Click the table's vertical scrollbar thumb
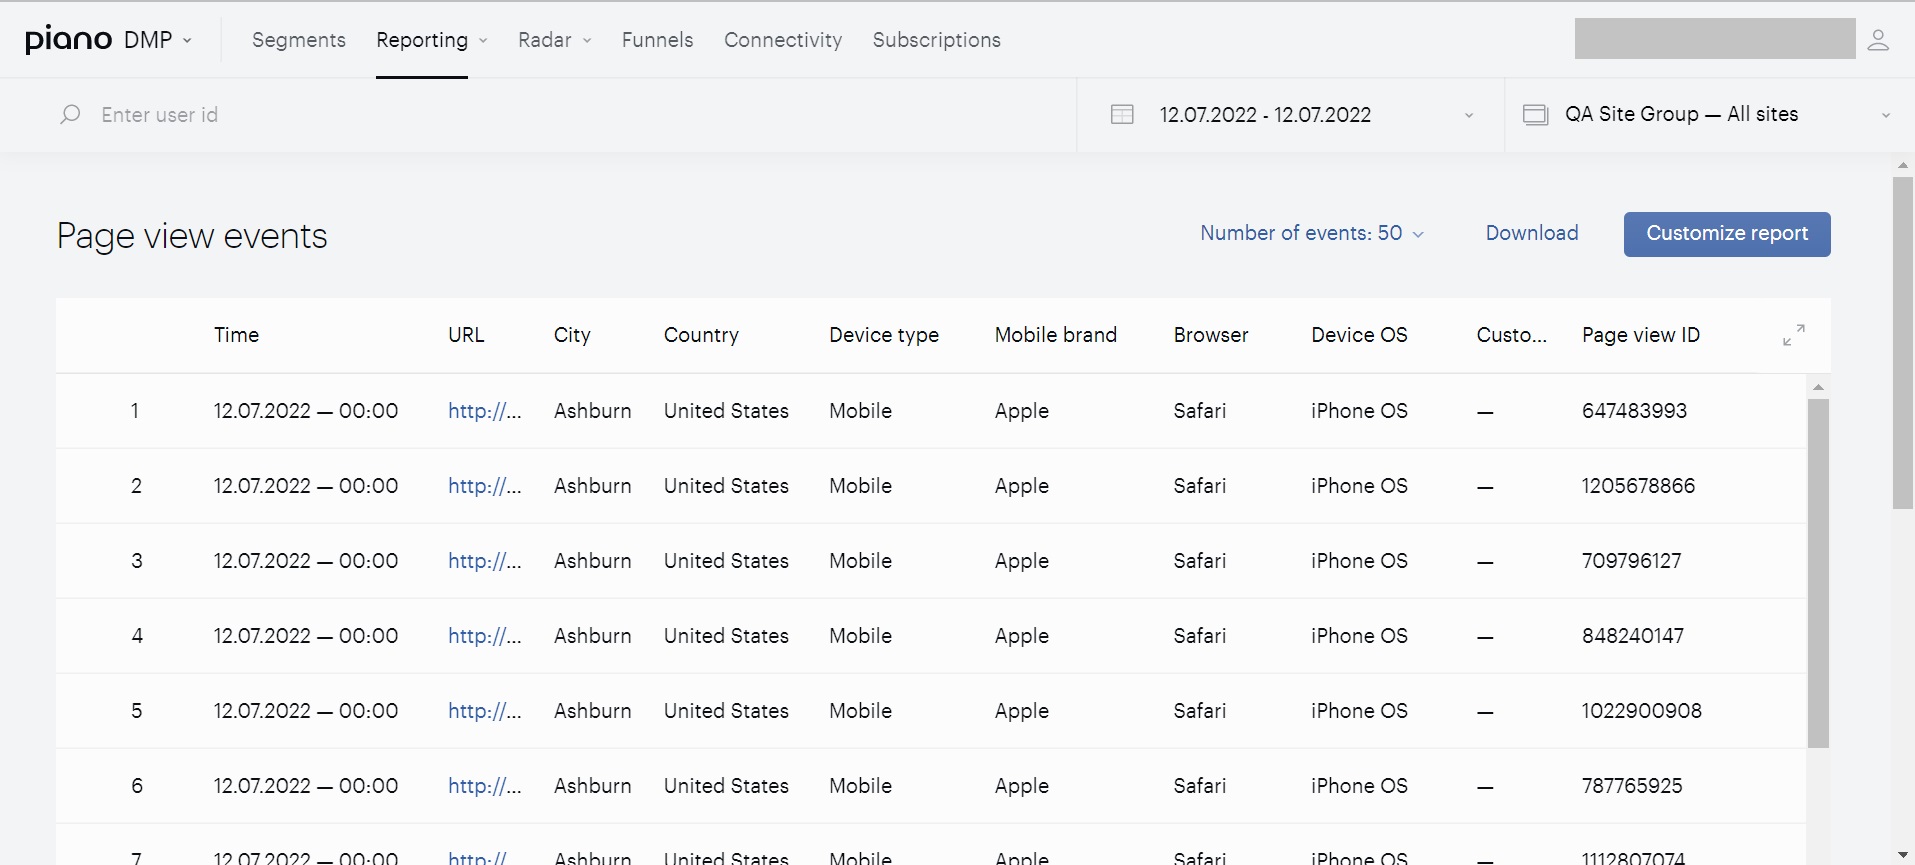 point(1818,573)
